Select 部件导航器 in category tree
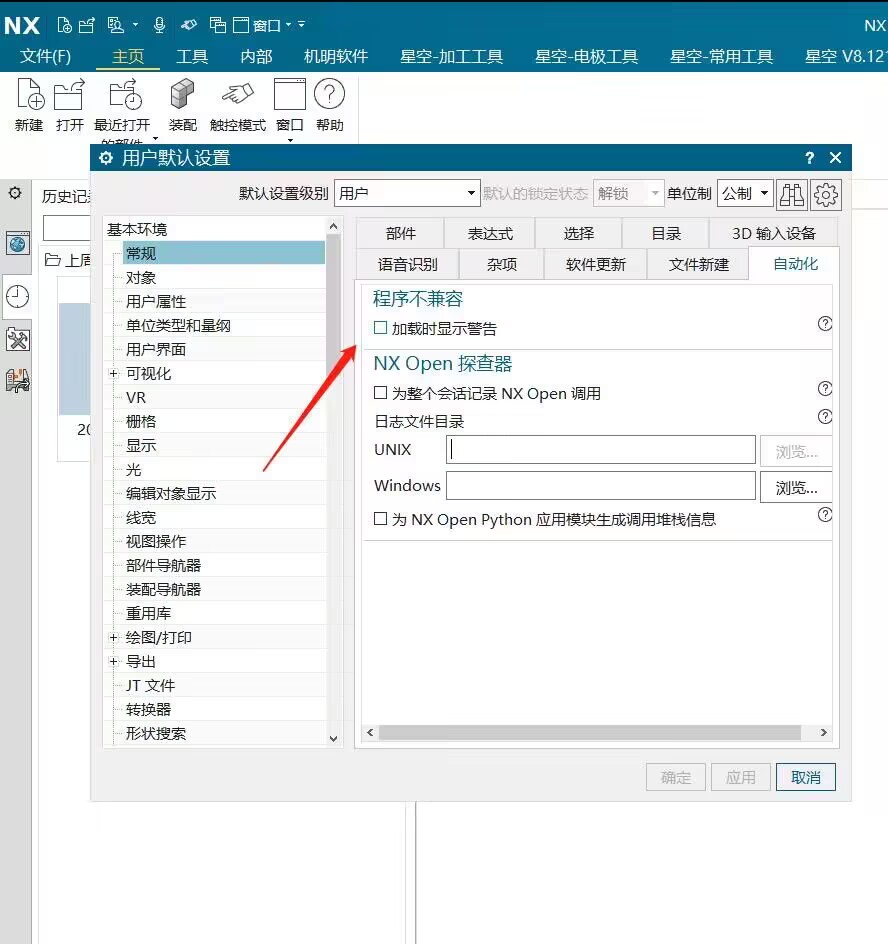This screenshot has width=888, height=944. tap(163, 565)
